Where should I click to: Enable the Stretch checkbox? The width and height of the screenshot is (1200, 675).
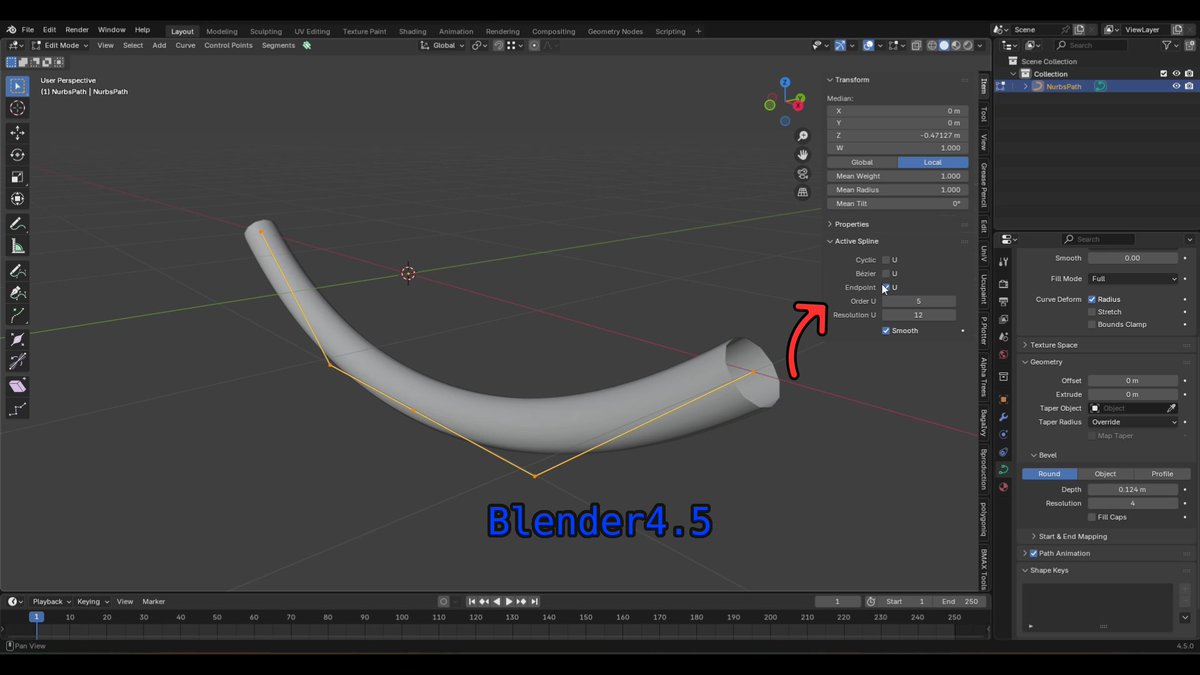pos(1091,312)
